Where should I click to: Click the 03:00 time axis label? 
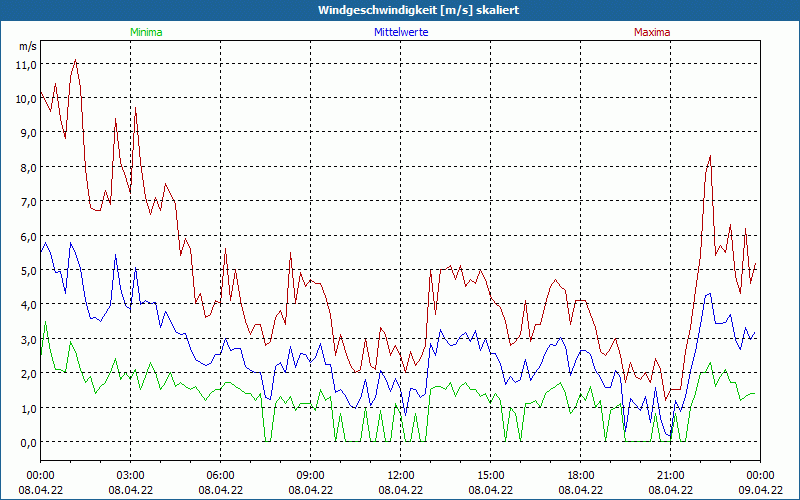130,475
